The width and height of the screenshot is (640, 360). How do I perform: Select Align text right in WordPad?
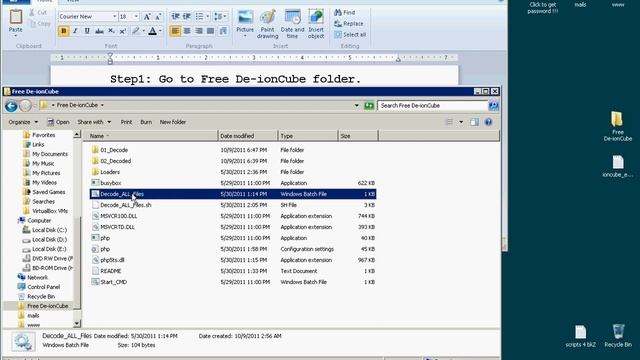pyautogui.click(x=199, y=31)
